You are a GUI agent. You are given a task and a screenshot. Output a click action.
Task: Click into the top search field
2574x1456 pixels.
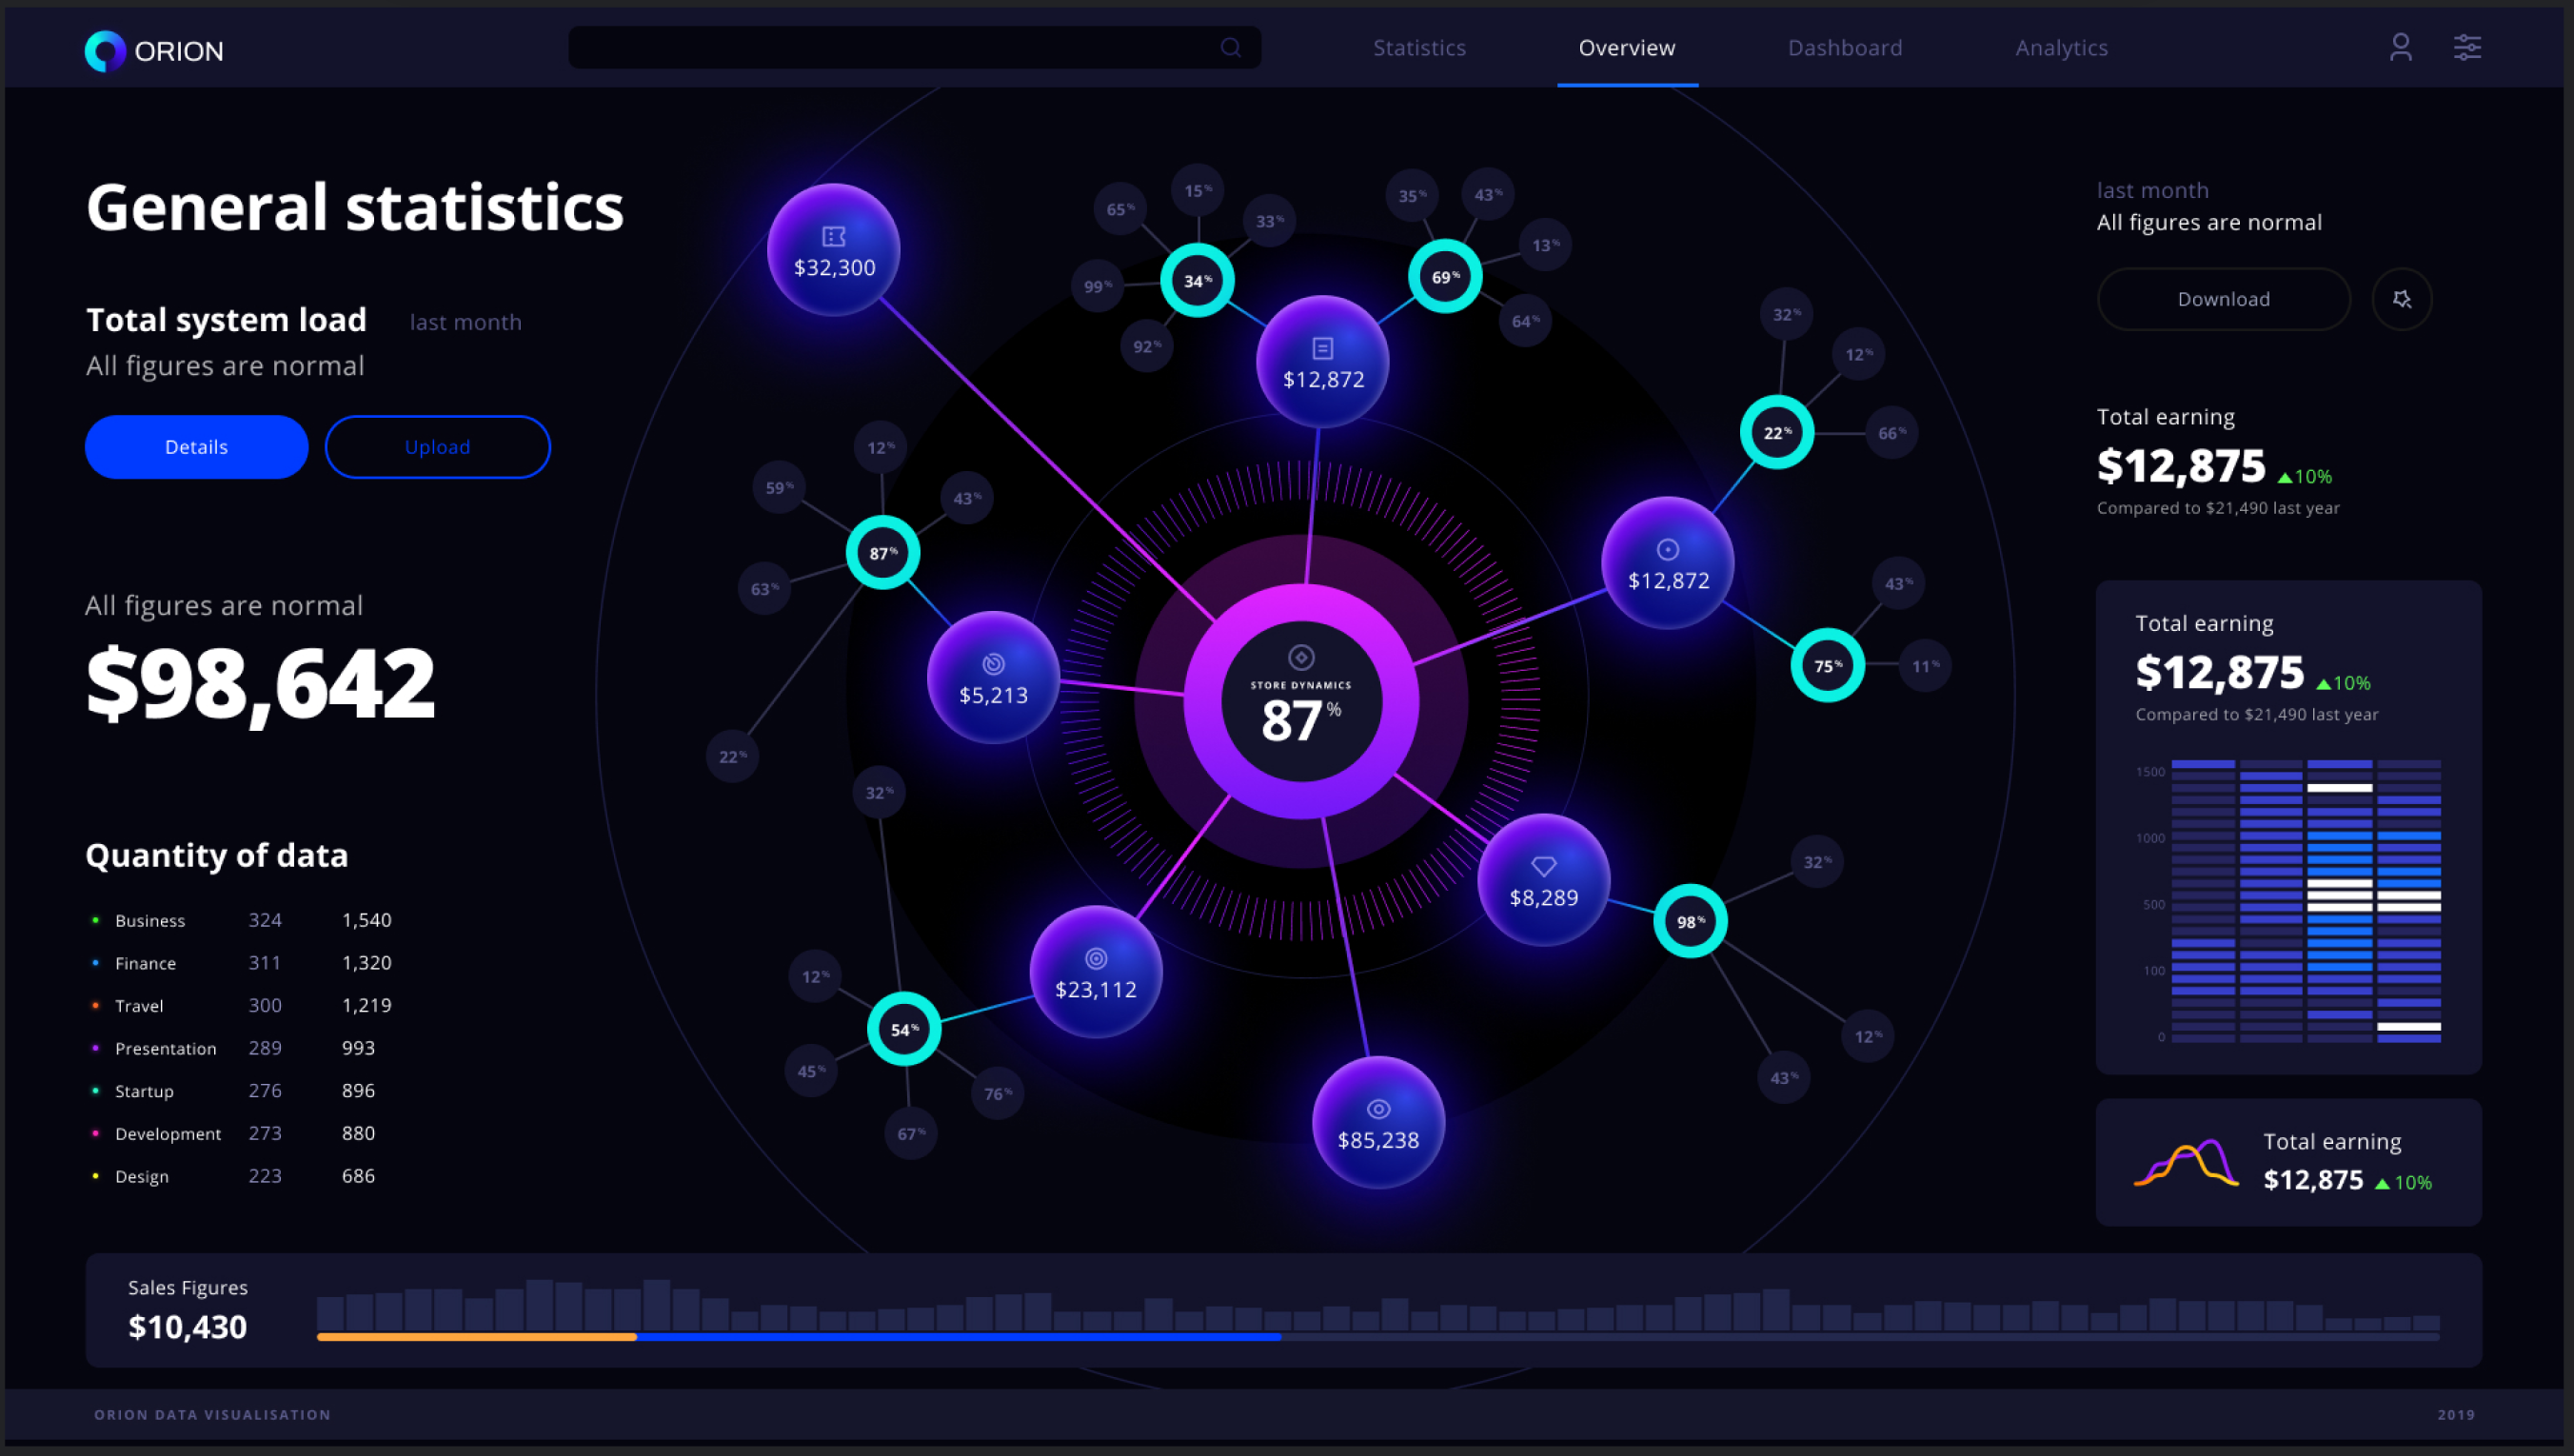click(890, 47)
